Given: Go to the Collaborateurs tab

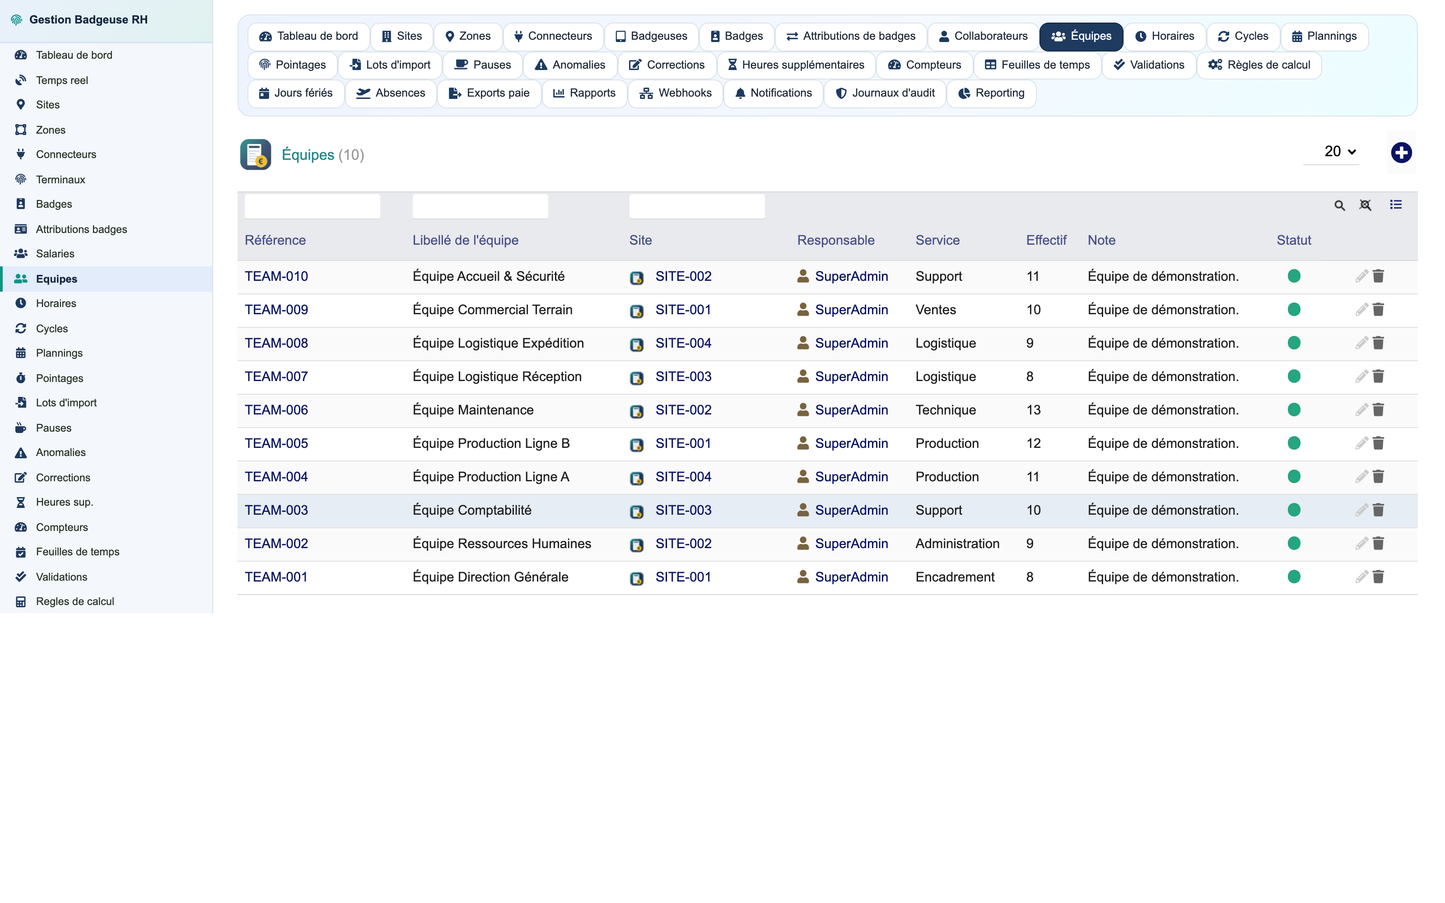Looking at the screenshot, I should [983, 36].
